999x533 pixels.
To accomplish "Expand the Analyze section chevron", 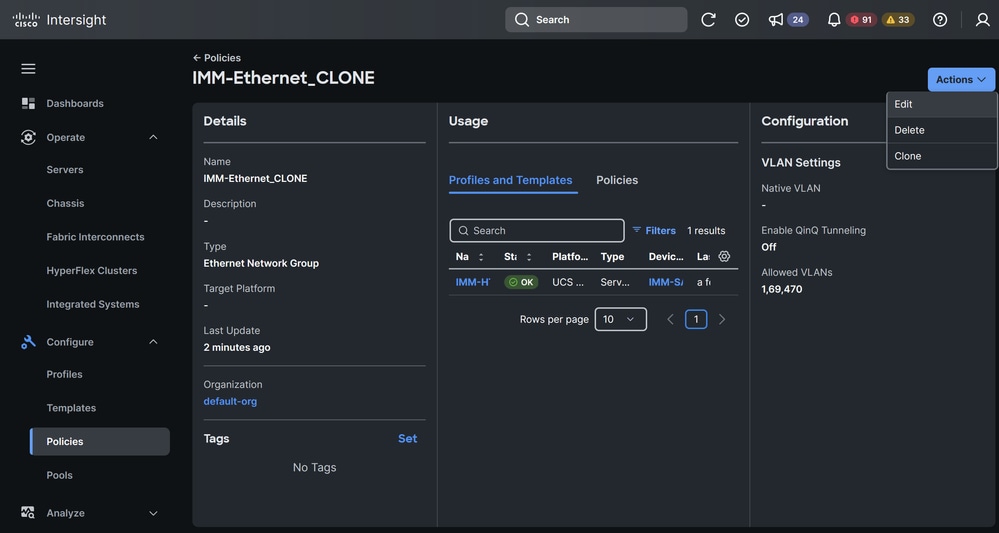I will pyautogui.click(x=153, y=513).
